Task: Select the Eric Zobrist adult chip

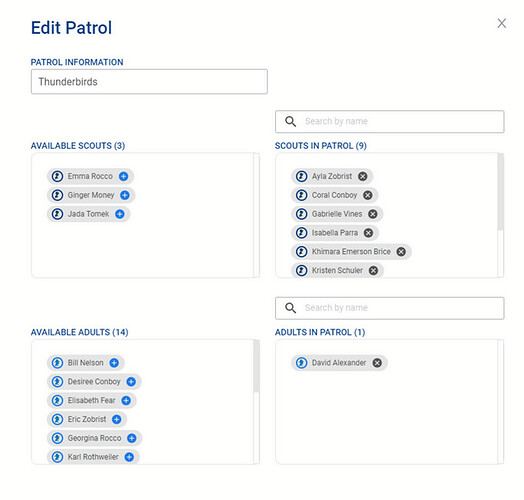Action: coord(87,419)
